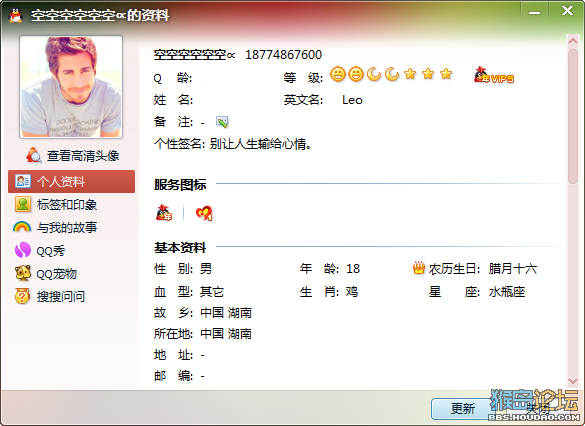Click the scrollbar up arrow

[573, 40]
